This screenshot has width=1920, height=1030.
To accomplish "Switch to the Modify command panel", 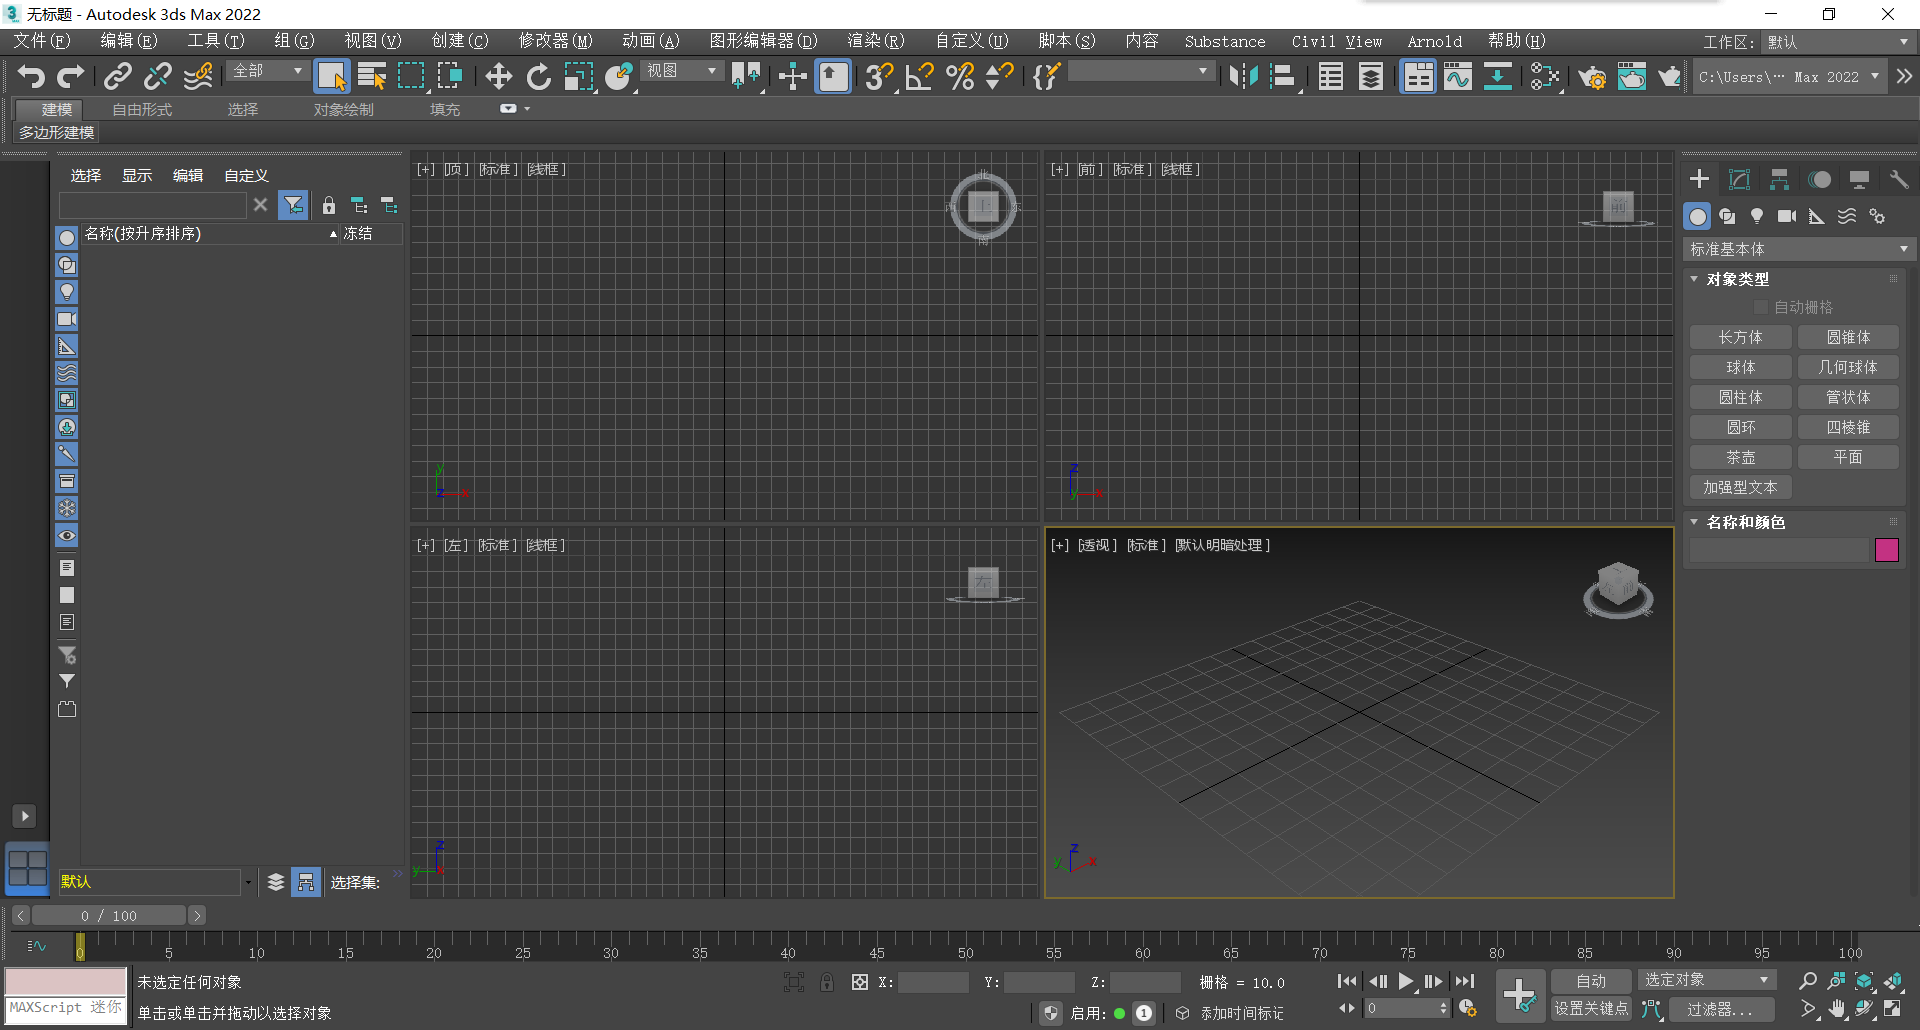I will (x=1739, y=178).
